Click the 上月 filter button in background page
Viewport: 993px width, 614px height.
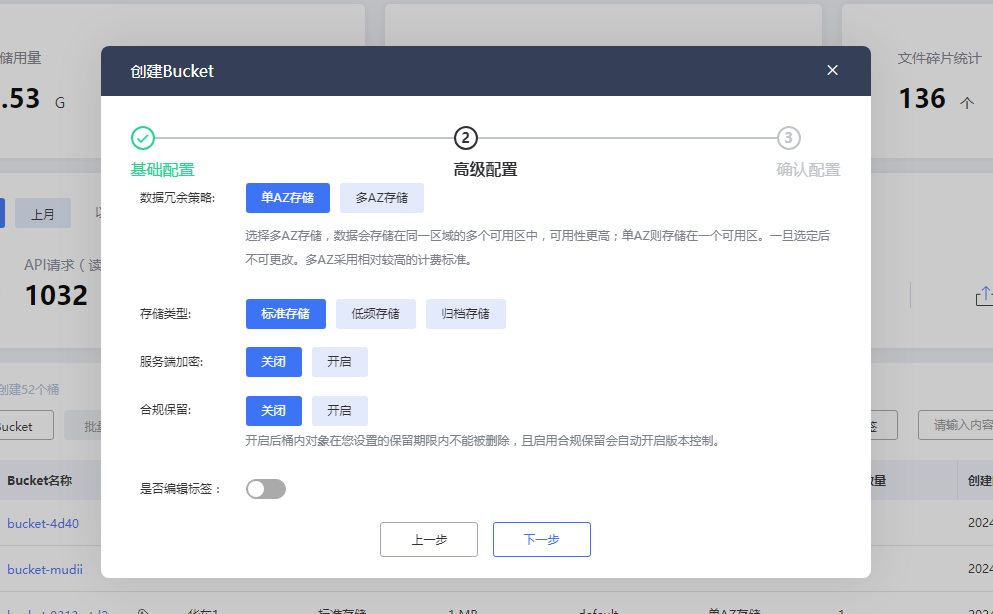coord(43,214)
